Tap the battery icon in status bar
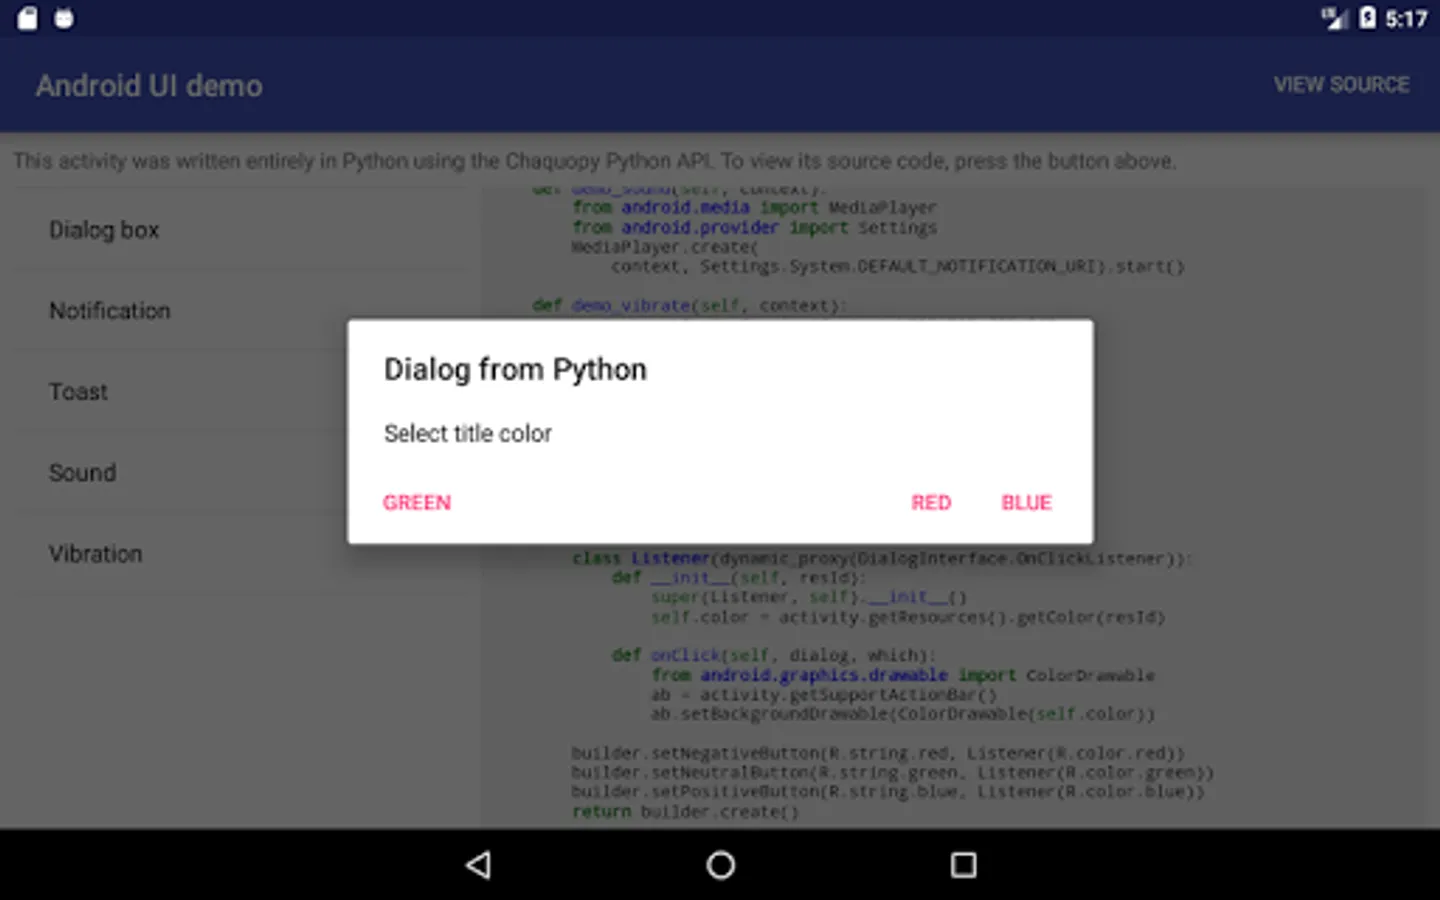Viewport: 1440px width, 900px height. click(x=1367, y=18)
